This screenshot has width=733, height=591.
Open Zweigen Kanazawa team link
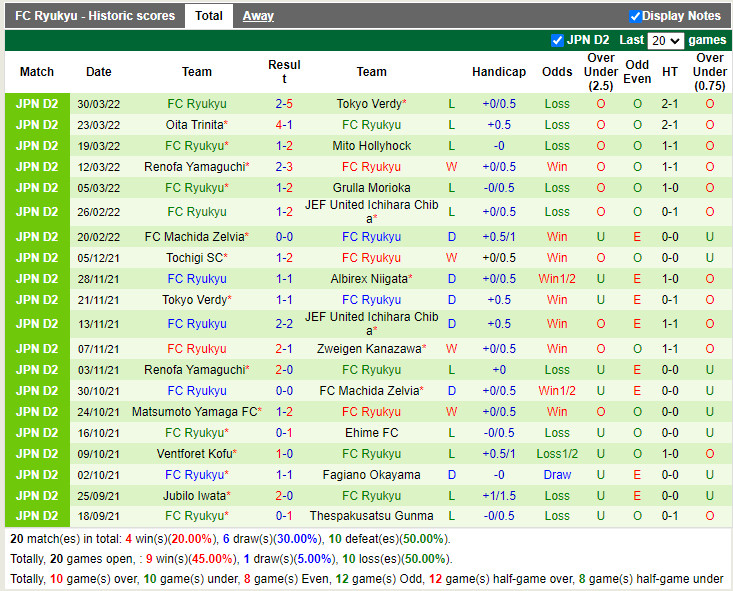tap(369, 349)
